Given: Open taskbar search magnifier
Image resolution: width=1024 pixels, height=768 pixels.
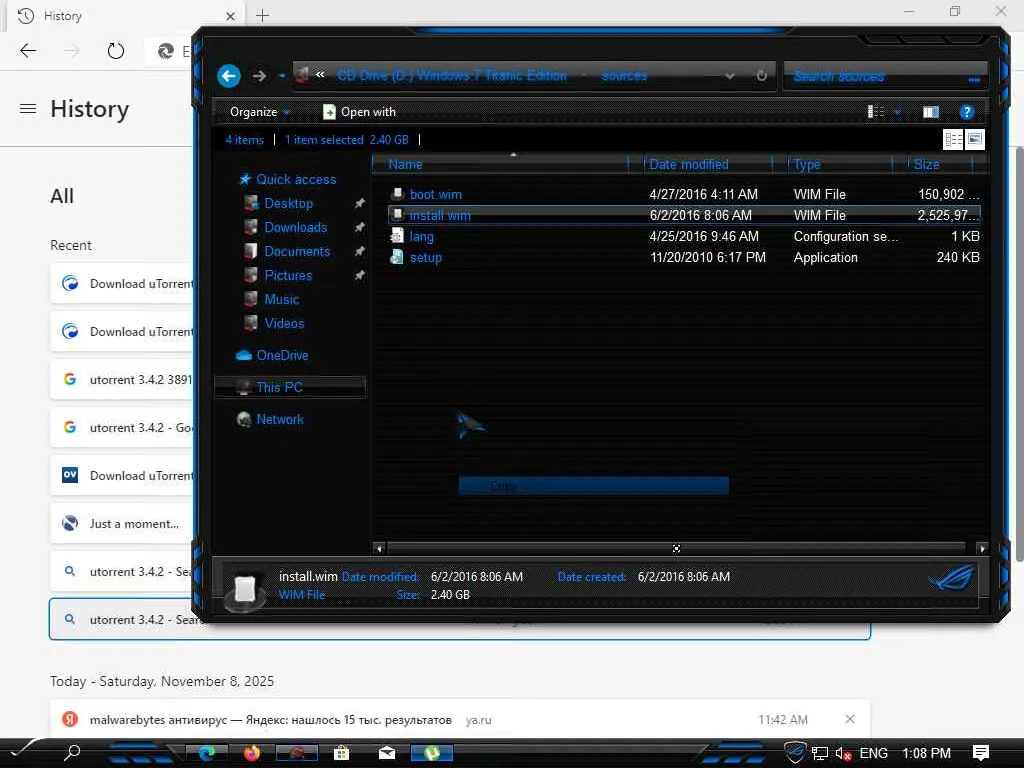Looking at the screenshot, I should coord(72,753).
